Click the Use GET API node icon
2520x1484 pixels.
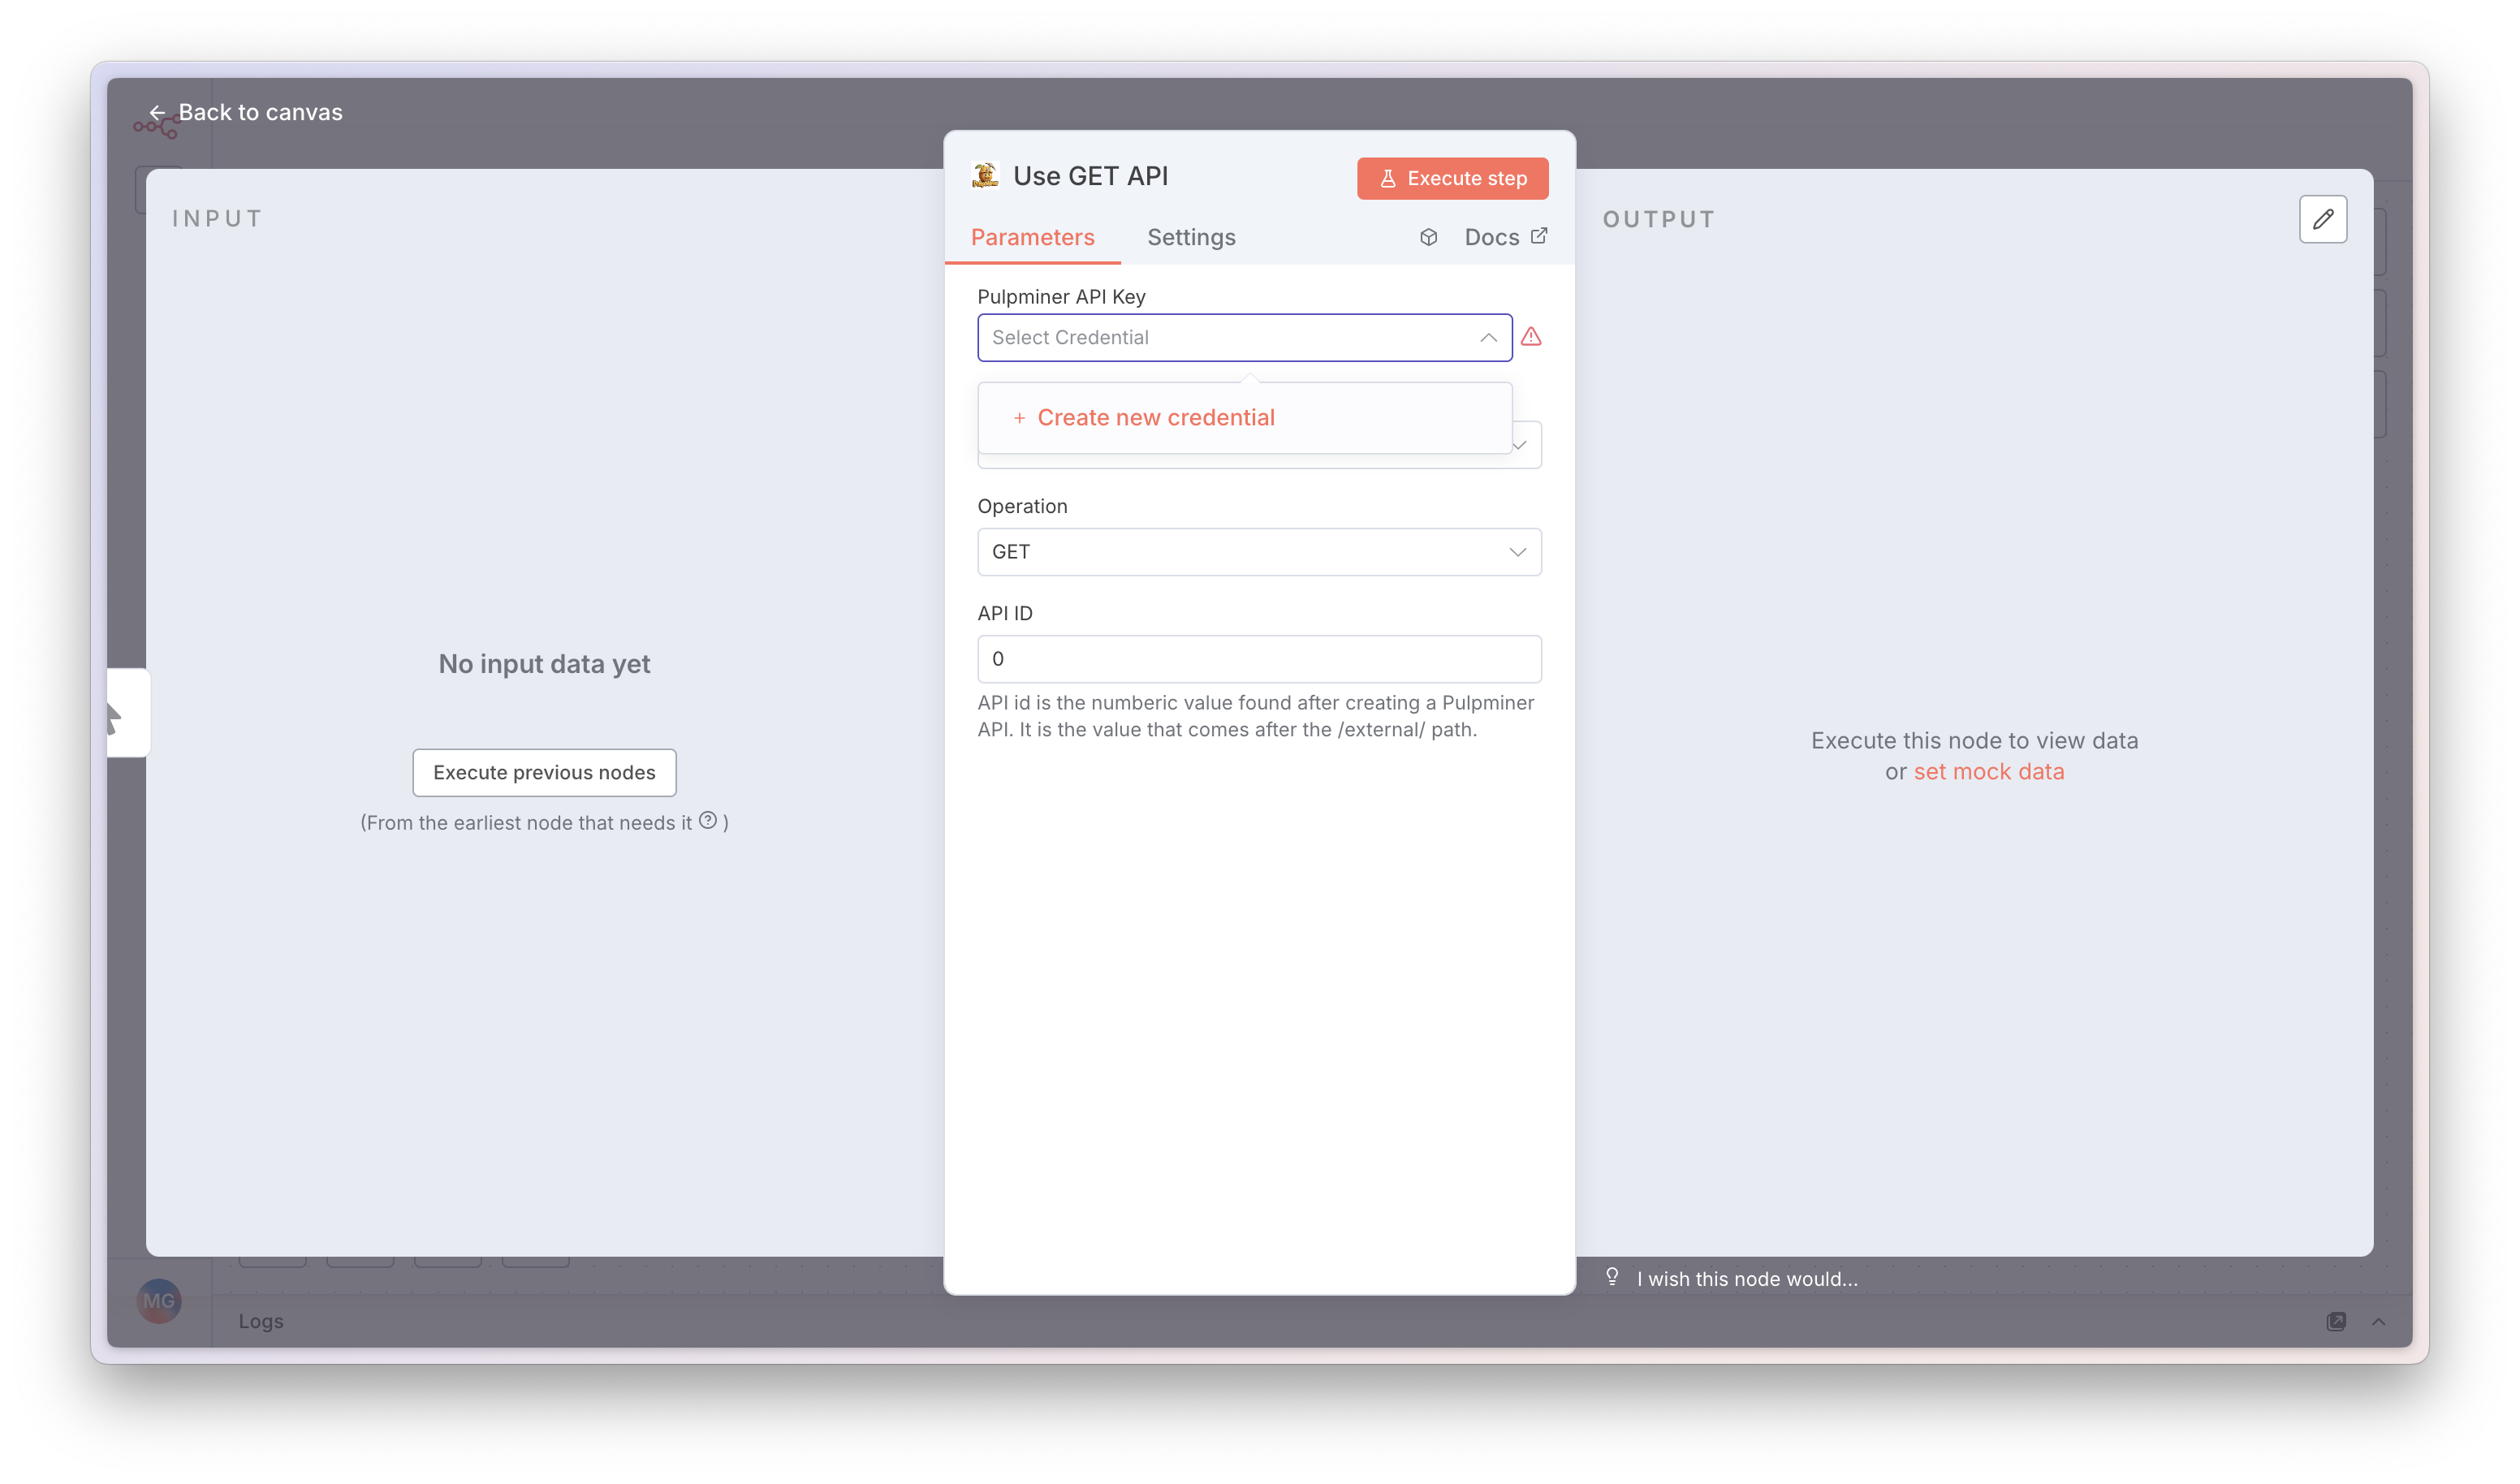[985, 176]
